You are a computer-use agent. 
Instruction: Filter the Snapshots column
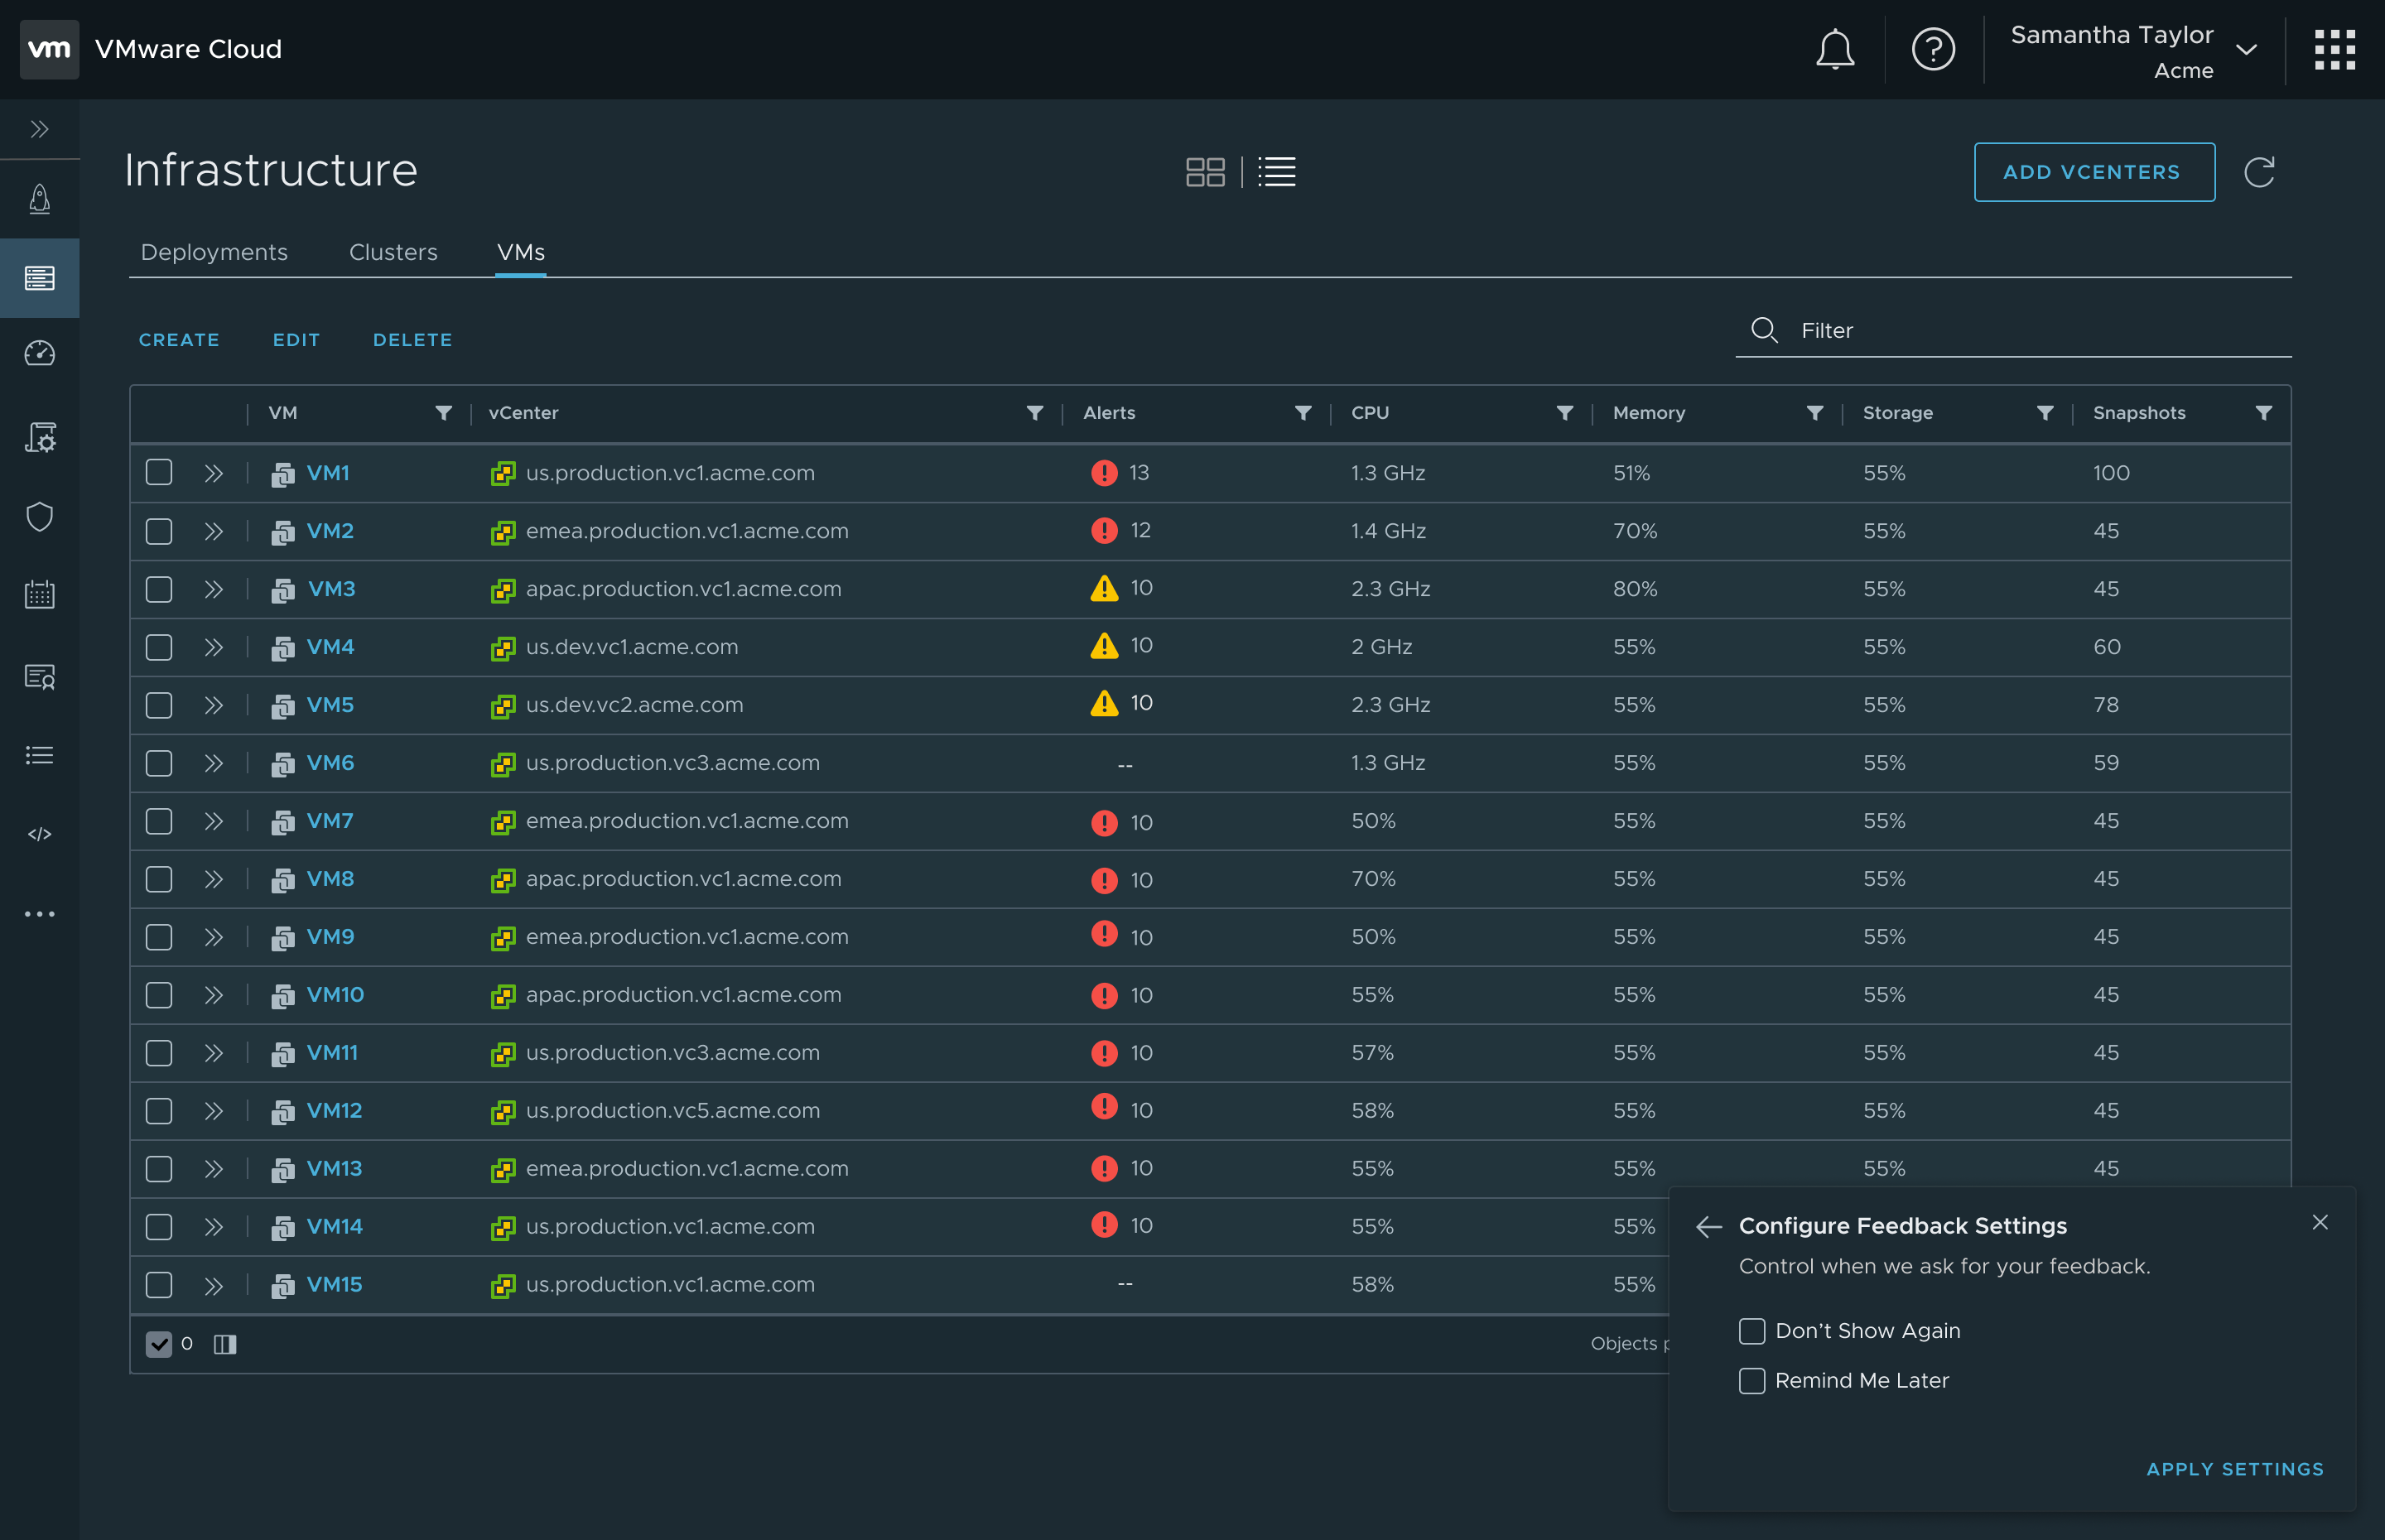[2264, 413]
